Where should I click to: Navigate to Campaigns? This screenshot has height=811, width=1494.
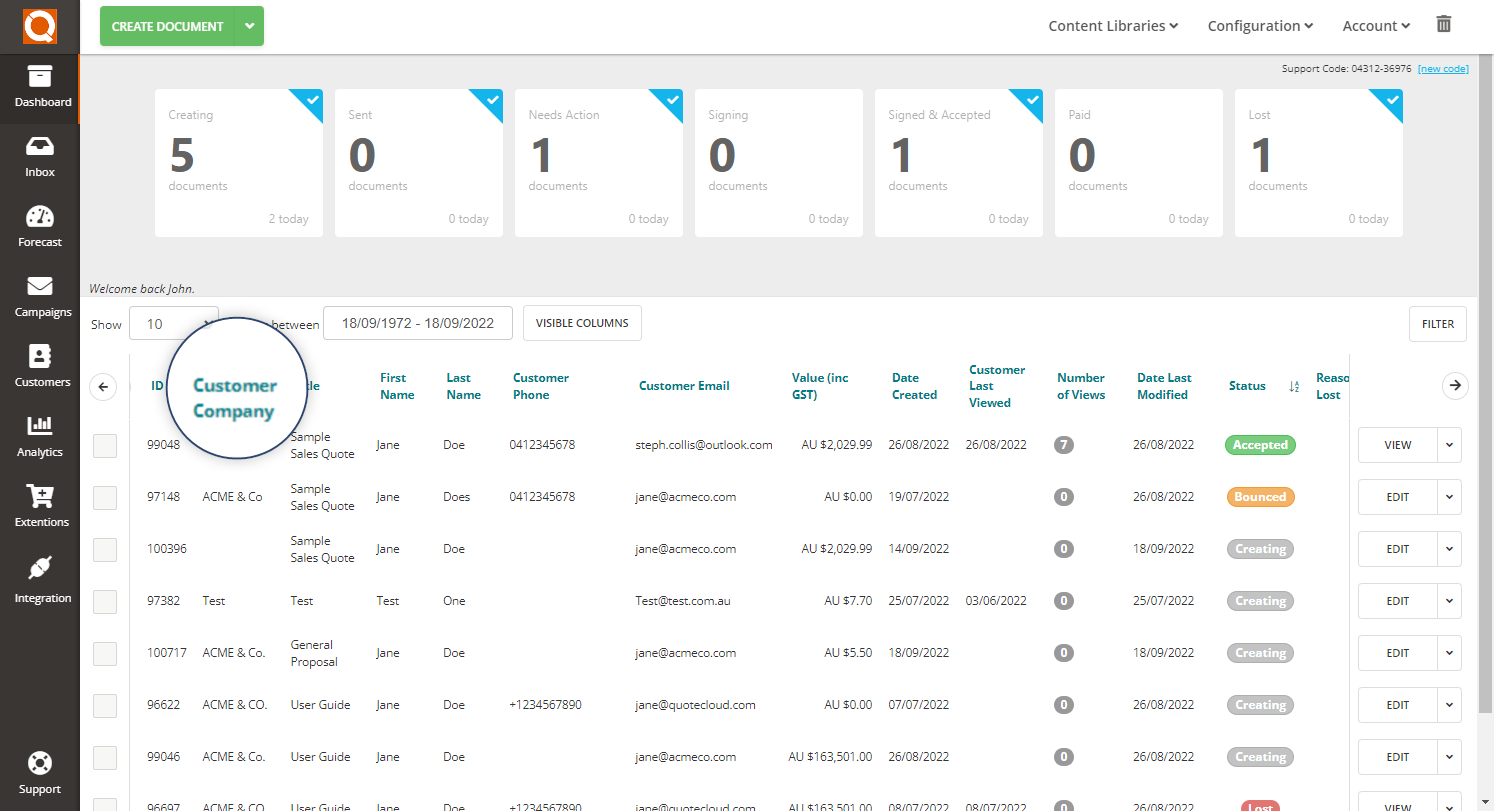(x=40, y=297)
